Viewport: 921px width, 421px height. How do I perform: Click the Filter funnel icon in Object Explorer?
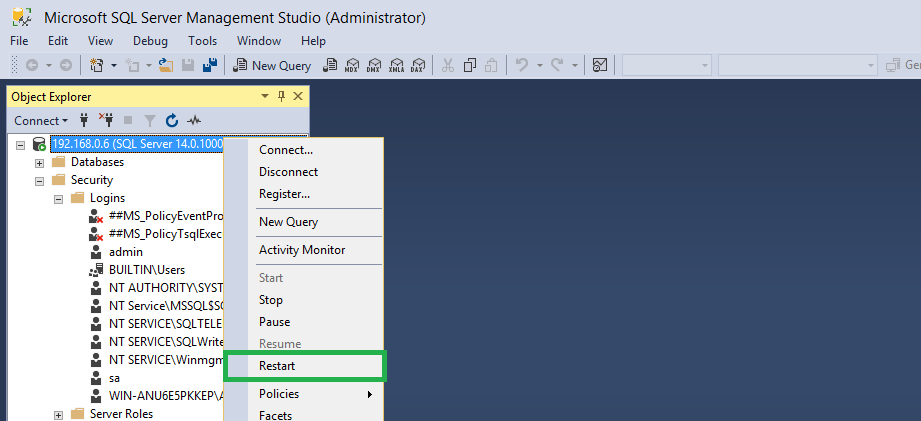tap(150, 121)
